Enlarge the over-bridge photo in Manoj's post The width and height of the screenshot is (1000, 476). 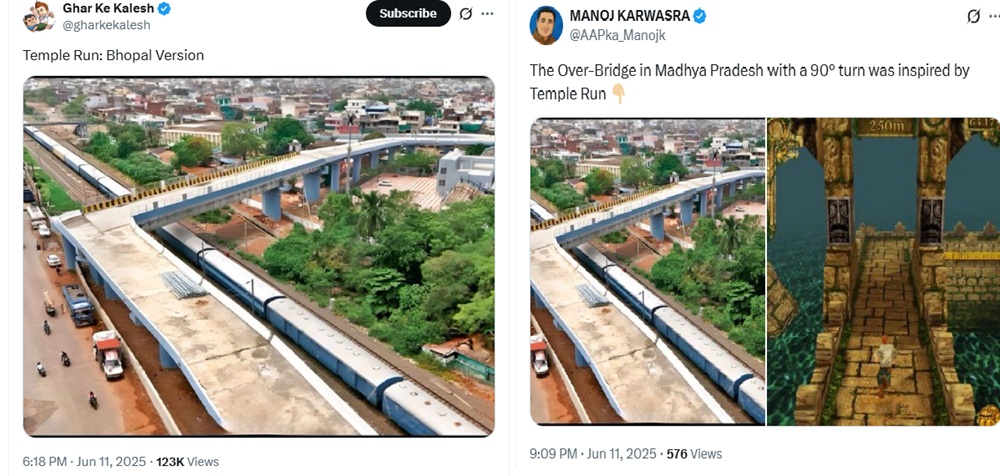point(646,270)
